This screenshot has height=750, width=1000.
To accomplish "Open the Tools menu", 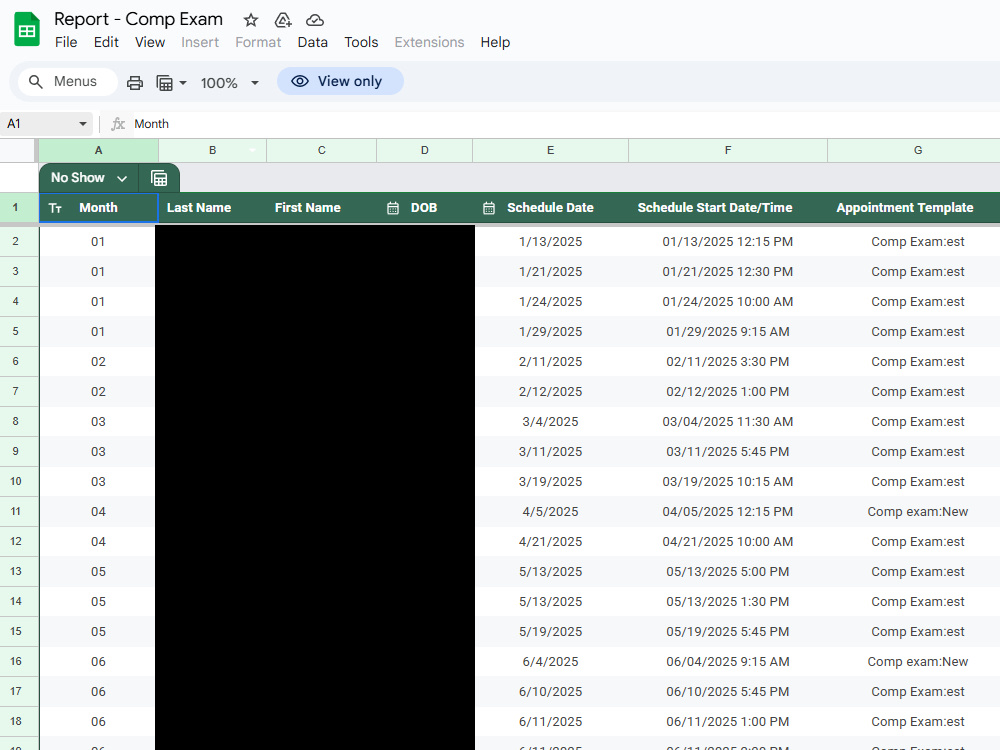I will tap(361, 42).
